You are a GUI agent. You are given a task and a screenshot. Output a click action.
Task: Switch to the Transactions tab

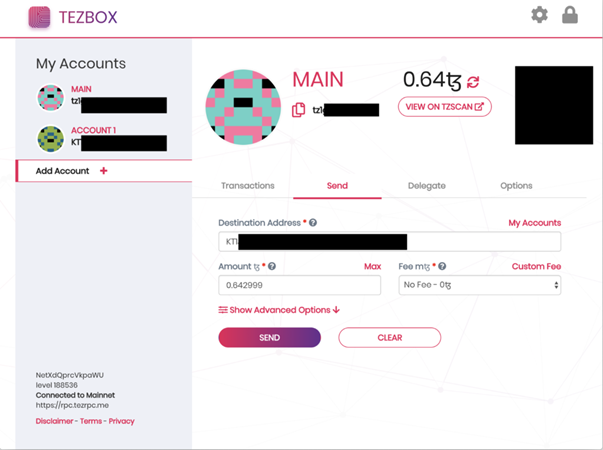coord(248,186)
